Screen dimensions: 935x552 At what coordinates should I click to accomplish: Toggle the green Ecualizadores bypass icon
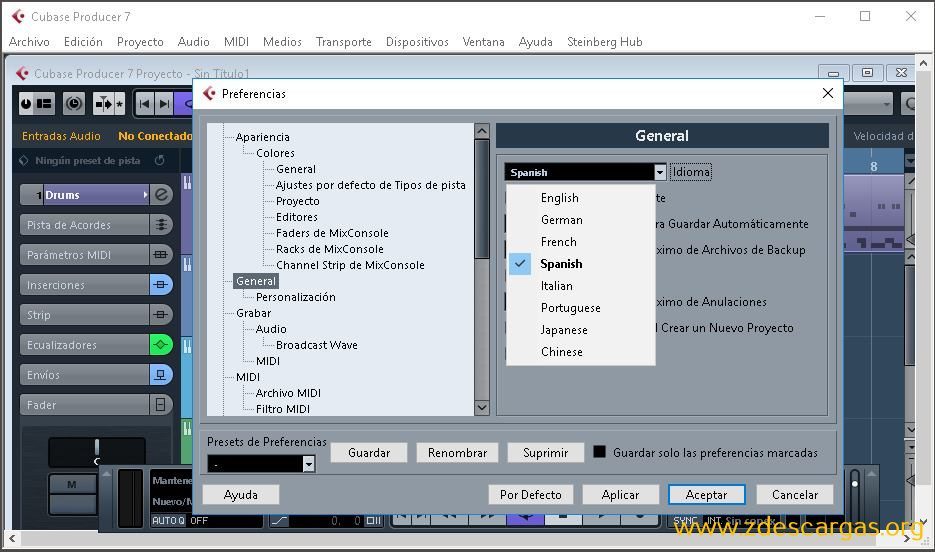pos(161,345)
